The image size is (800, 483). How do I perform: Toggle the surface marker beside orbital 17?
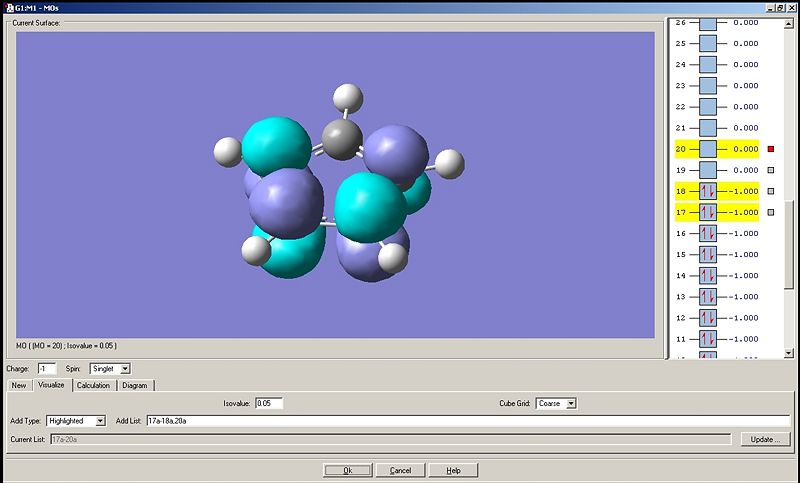tap(771, 212)
